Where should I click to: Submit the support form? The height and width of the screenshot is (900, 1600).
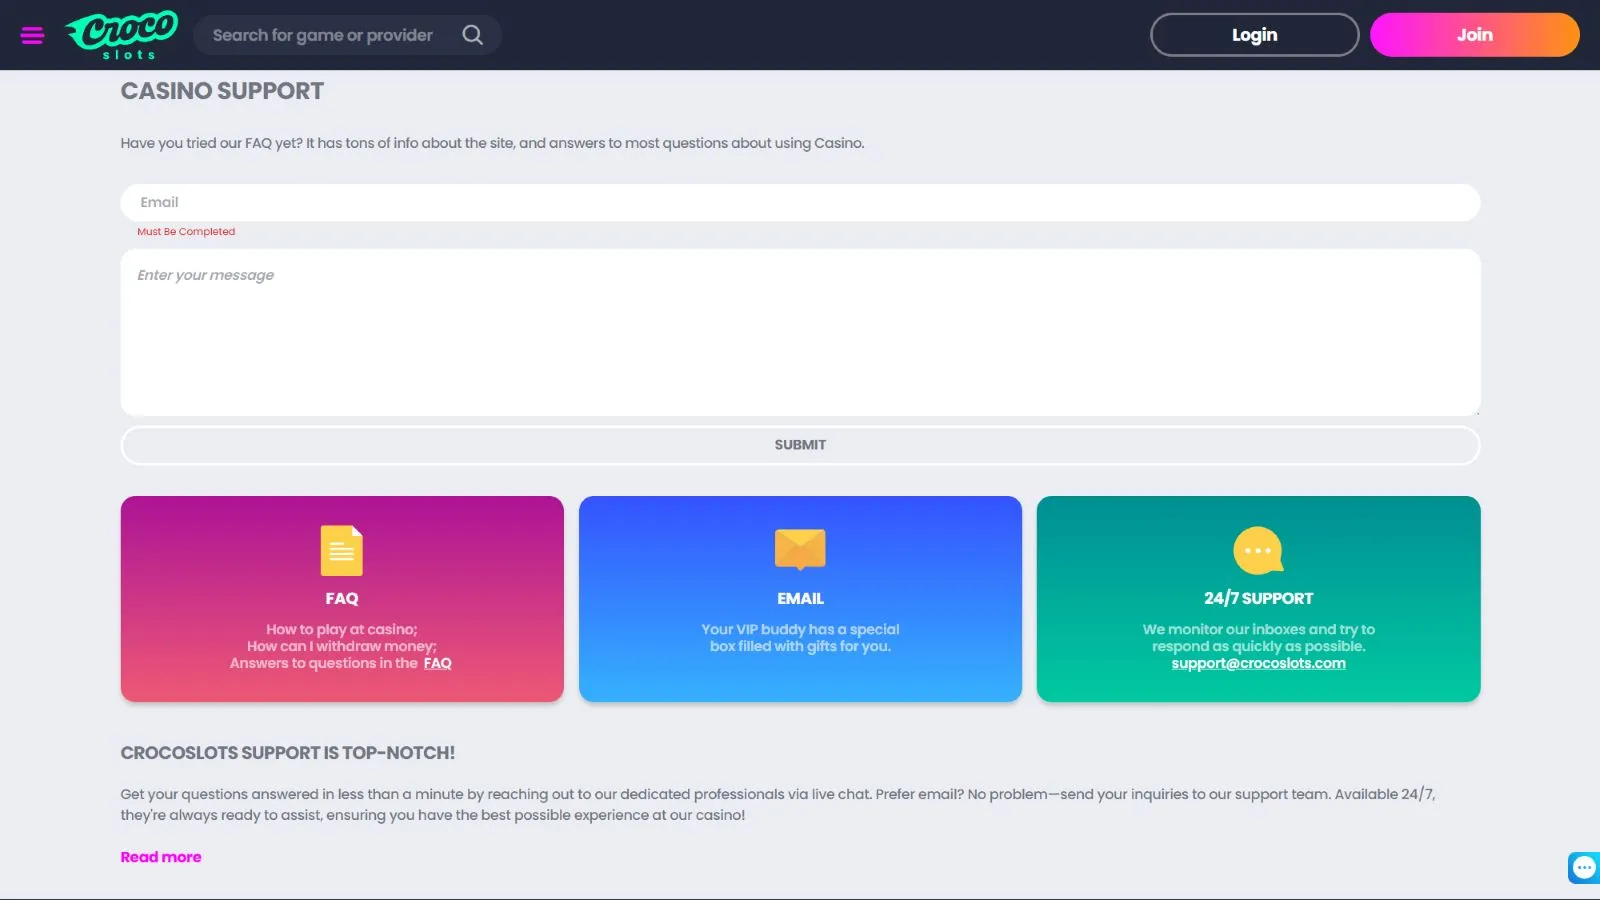click(x=800, y=445)
